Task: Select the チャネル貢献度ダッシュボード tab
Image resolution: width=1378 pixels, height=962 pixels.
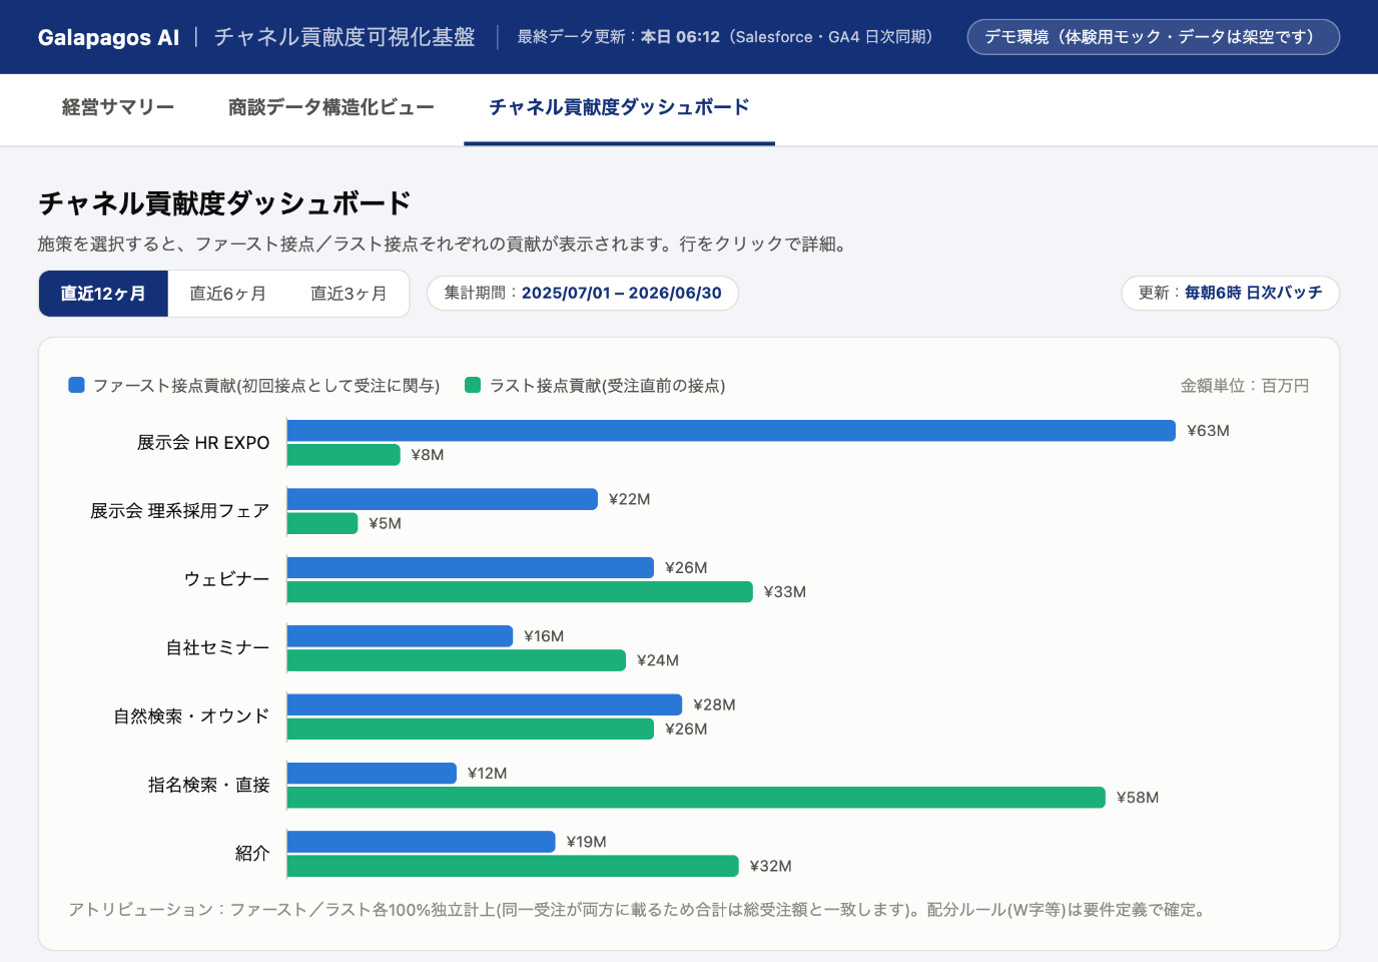Action: [x=619, y=108]
